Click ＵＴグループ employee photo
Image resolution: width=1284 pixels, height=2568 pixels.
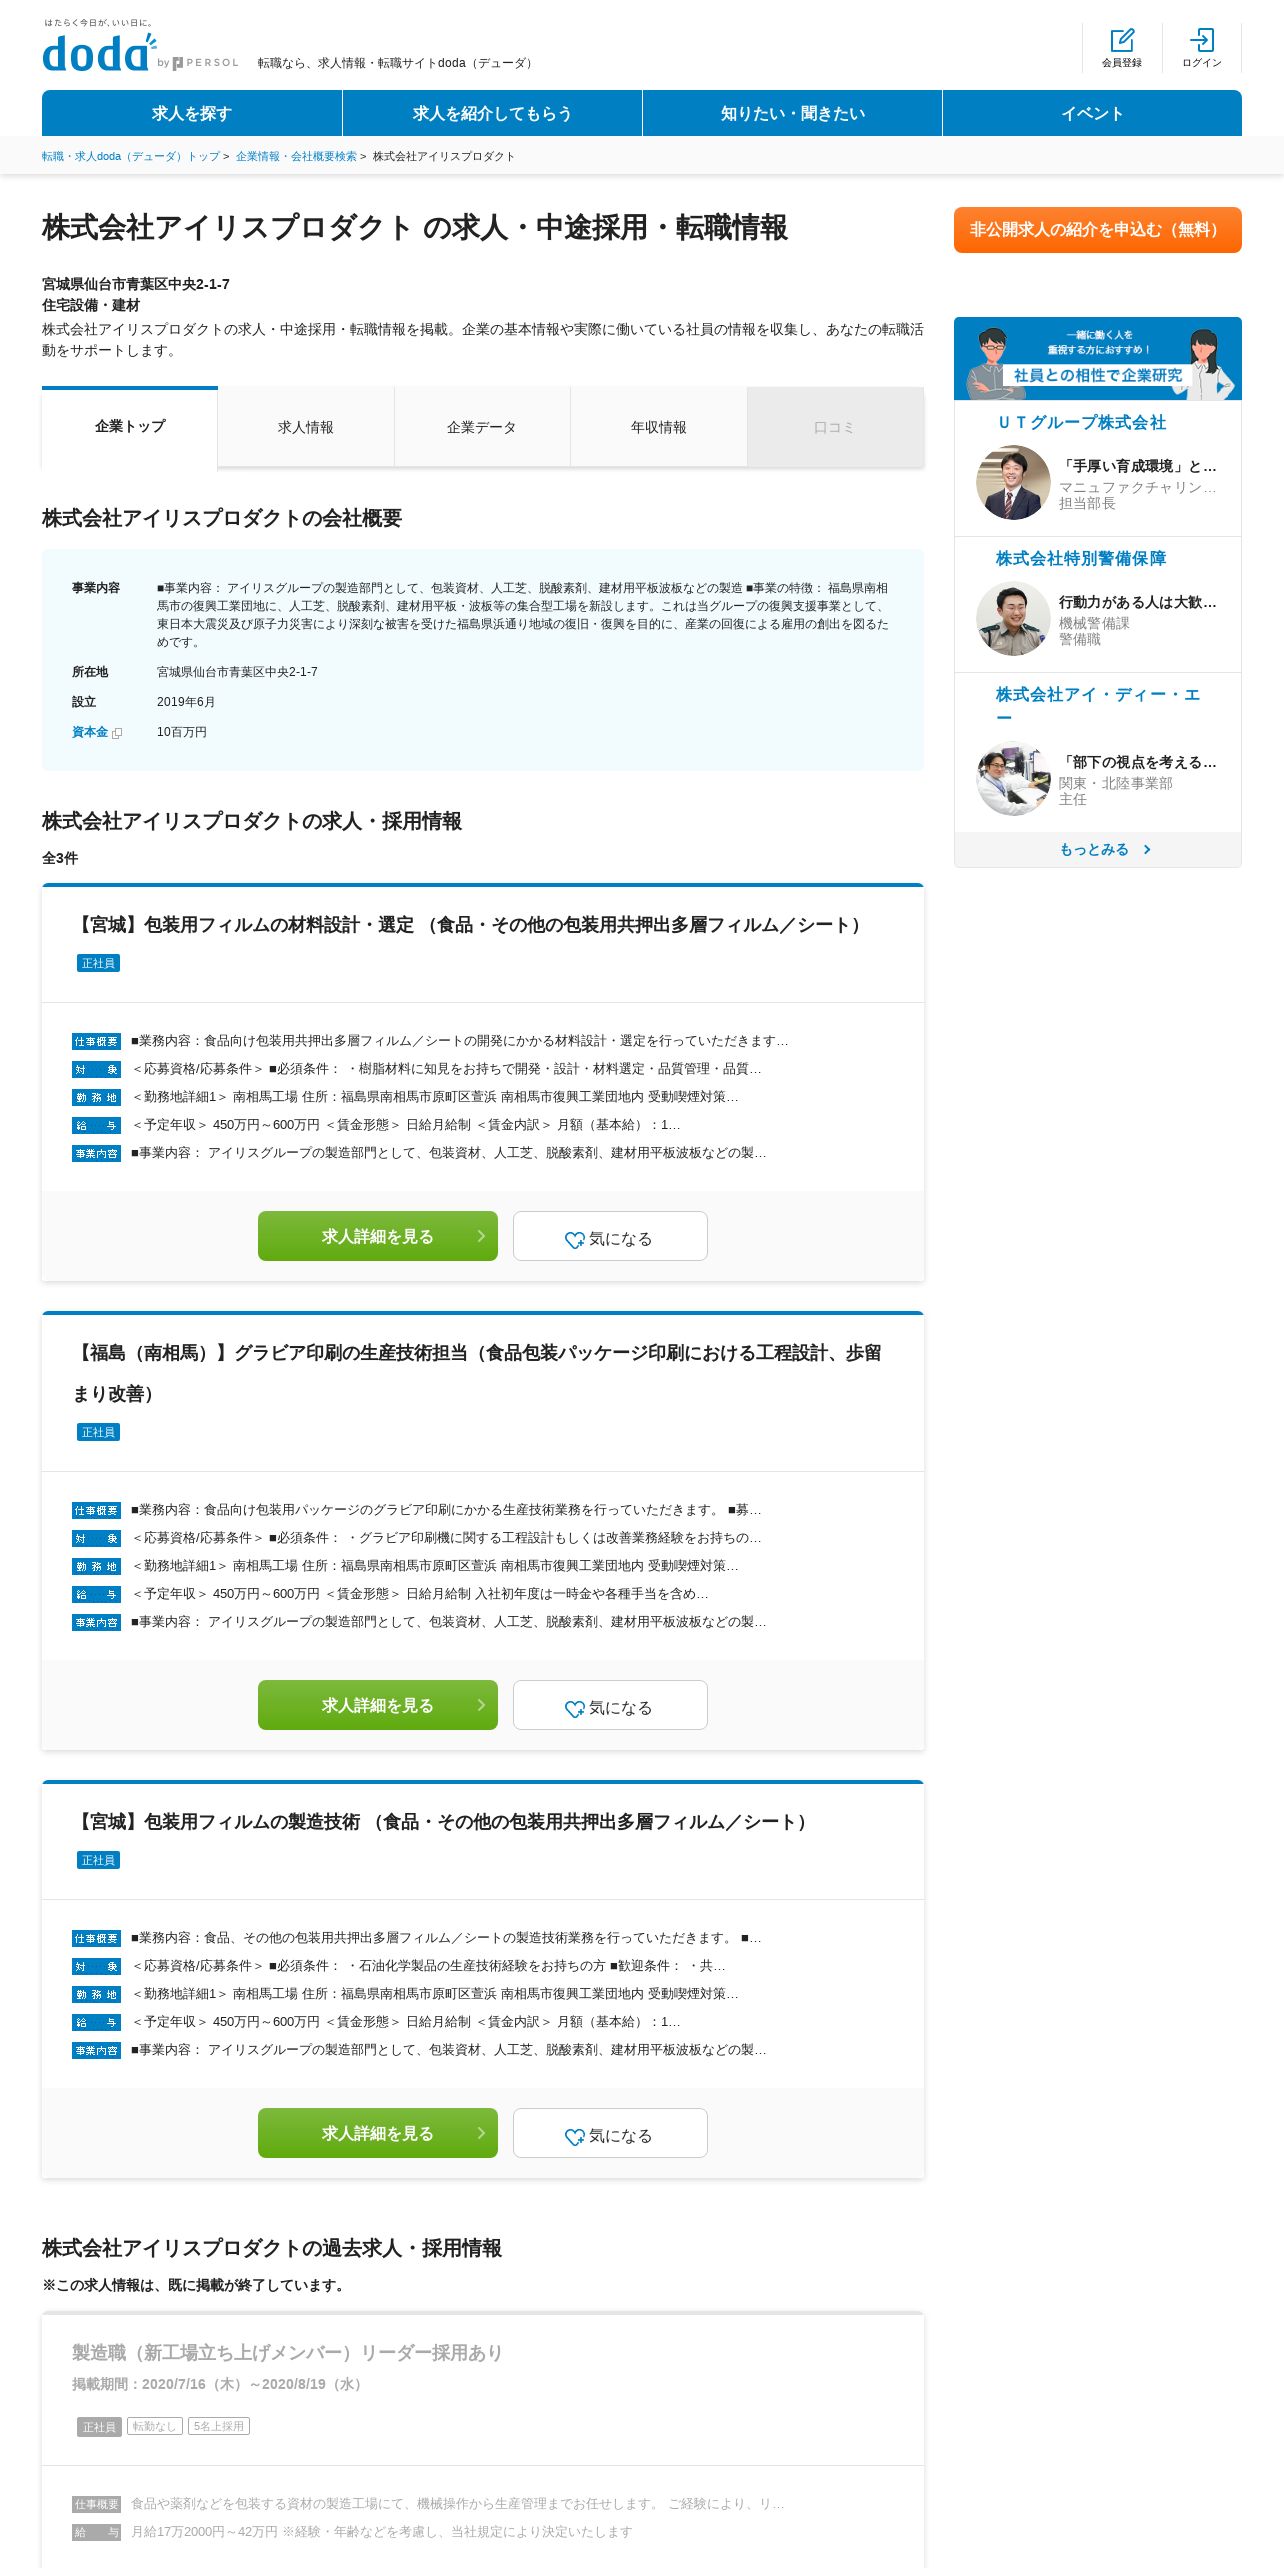(1013, 482)
